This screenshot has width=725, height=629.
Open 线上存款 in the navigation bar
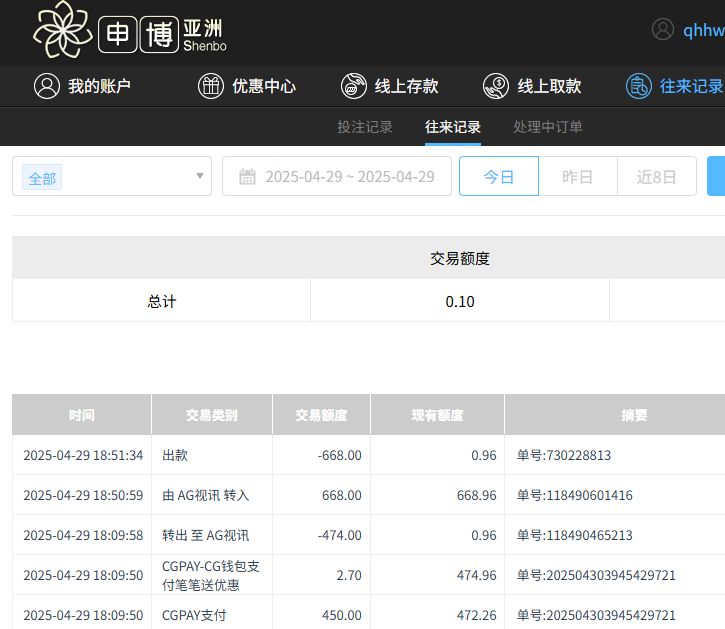click(406, 86)
